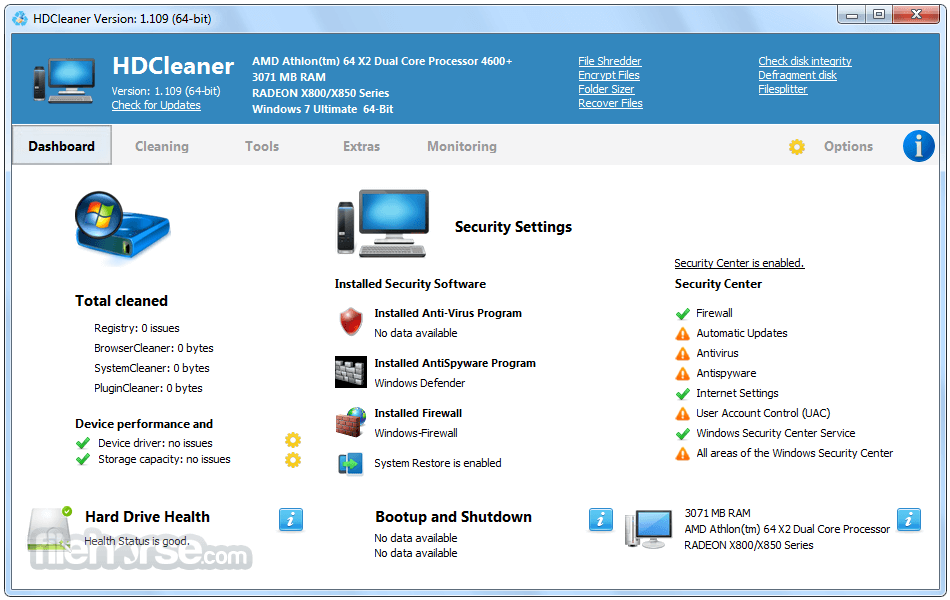
Task: Click the HDCleaner title bar app icon
Action: tap(20, 19)
